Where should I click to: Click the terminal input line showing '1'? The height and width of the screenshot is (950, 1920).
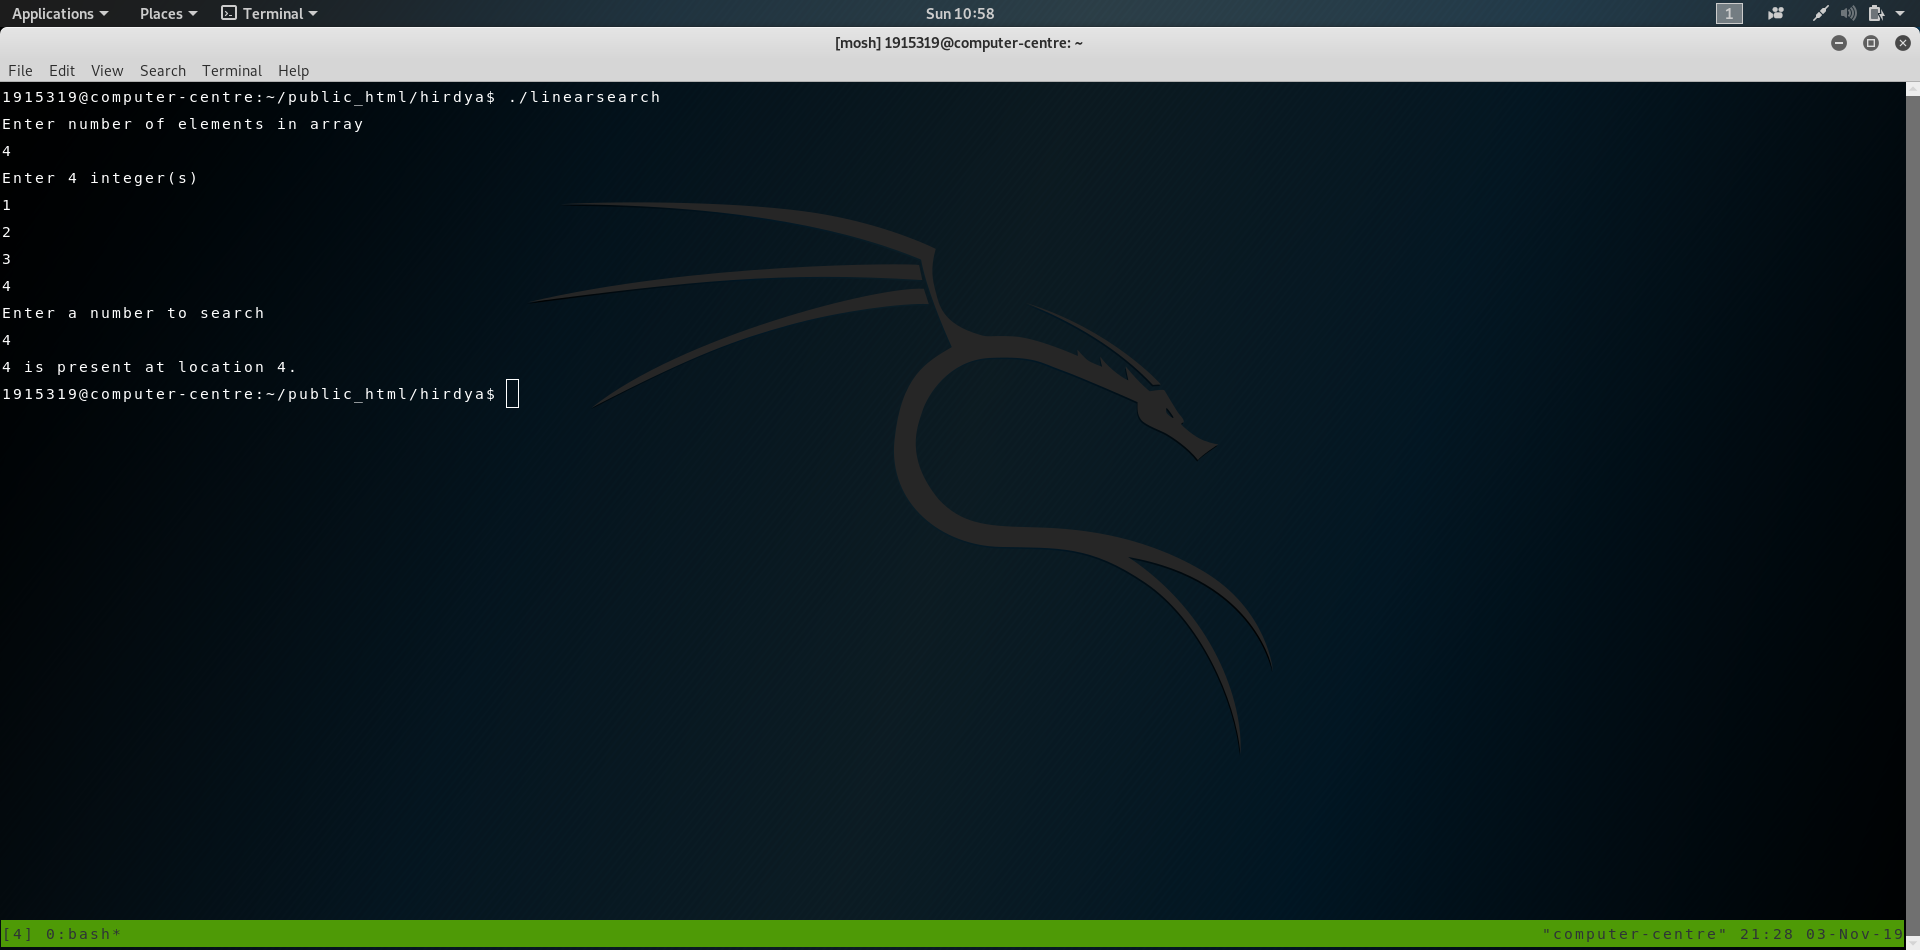tap(7, 205)
